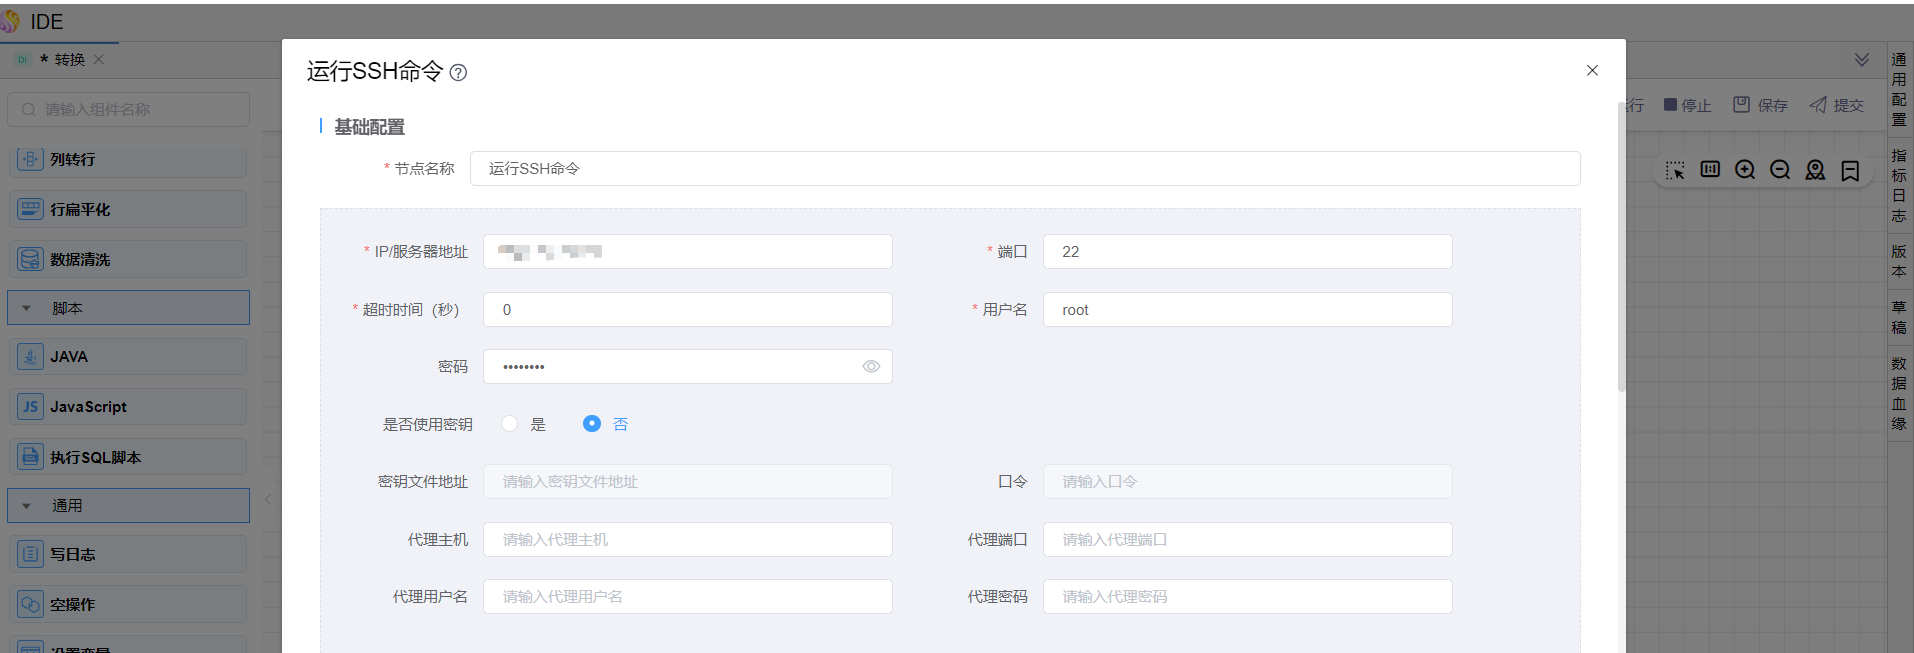Click the 列转行 component icon
This screenshot has width=1914, height=653.
coord(31,159)
